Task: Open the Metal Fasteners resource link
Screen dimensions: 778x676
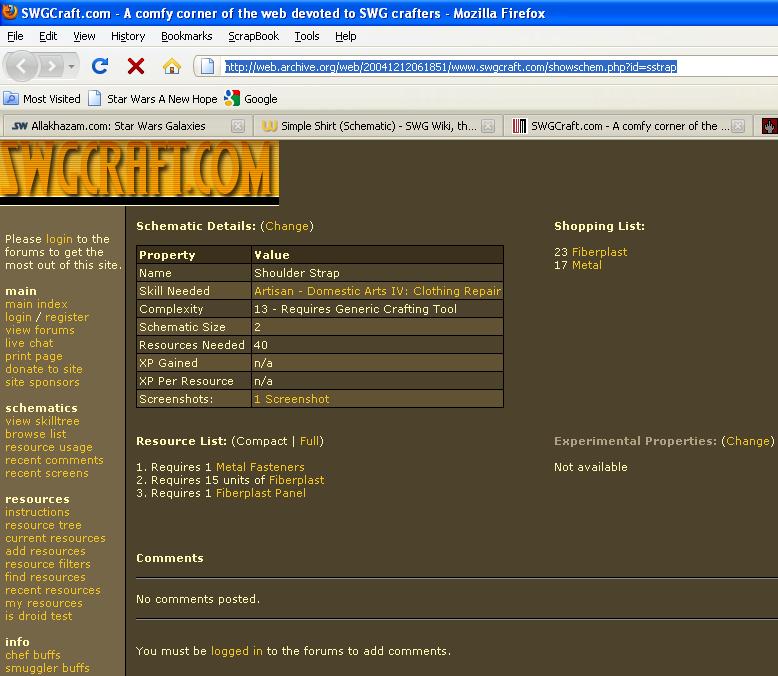Action: click(260, 467)
